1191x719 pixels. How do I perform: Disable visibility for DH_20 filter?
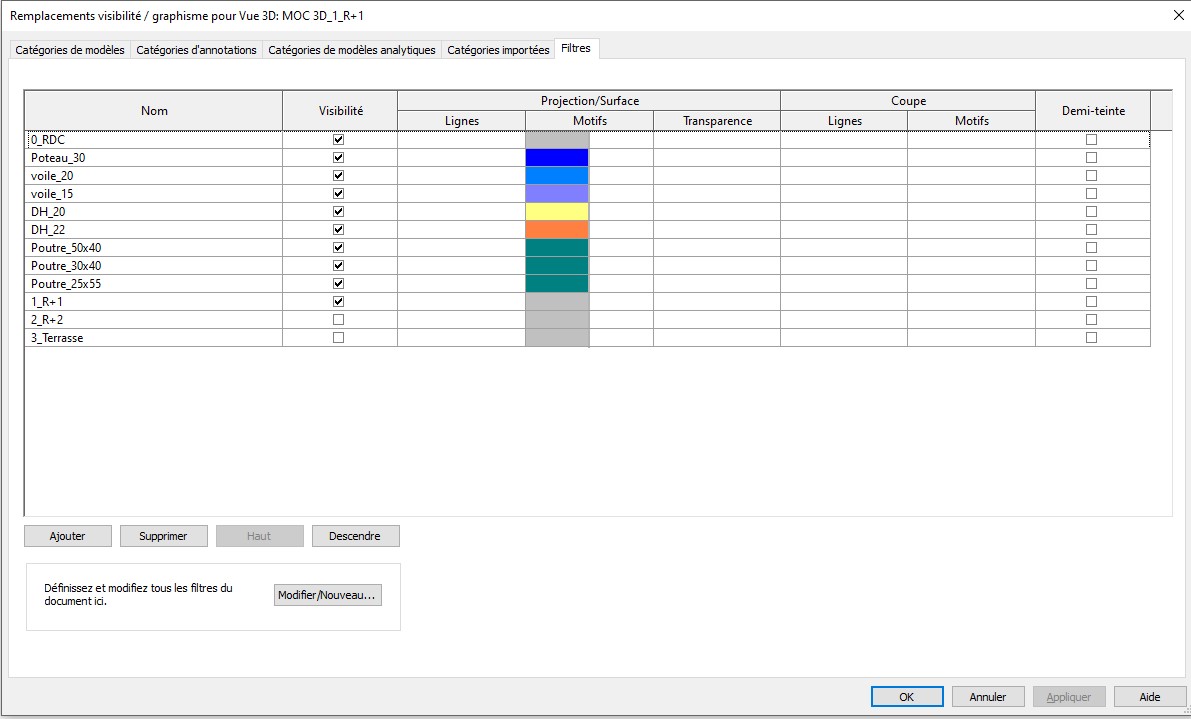pyautogui.click(x=339, y=212)
